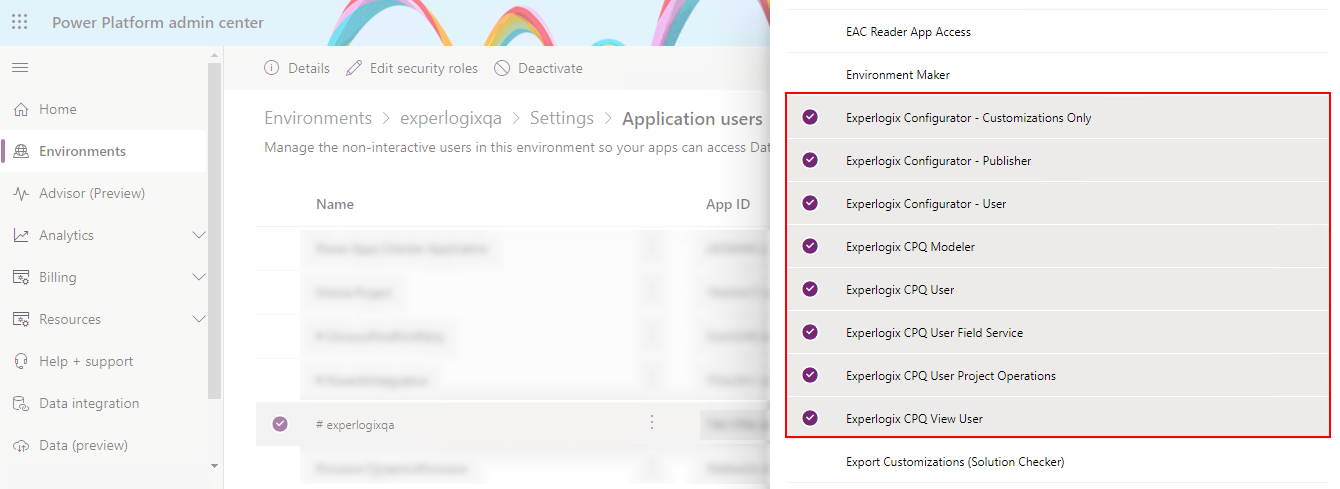Click the Deactivate circle icon
The image size is (1340, 489).
coord(502,68)
